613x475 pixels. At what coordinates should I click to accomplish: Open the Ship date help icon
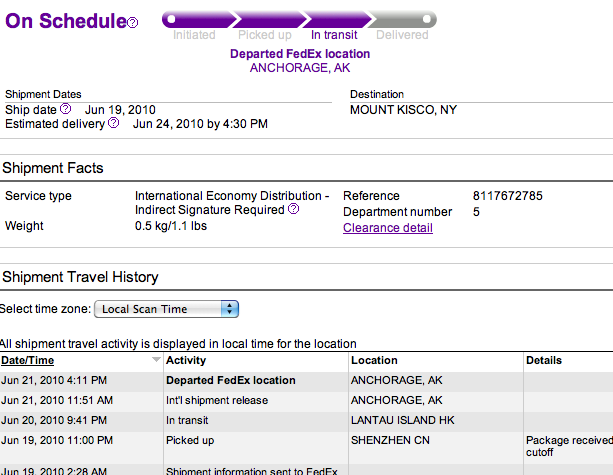(x=66, y=109)
